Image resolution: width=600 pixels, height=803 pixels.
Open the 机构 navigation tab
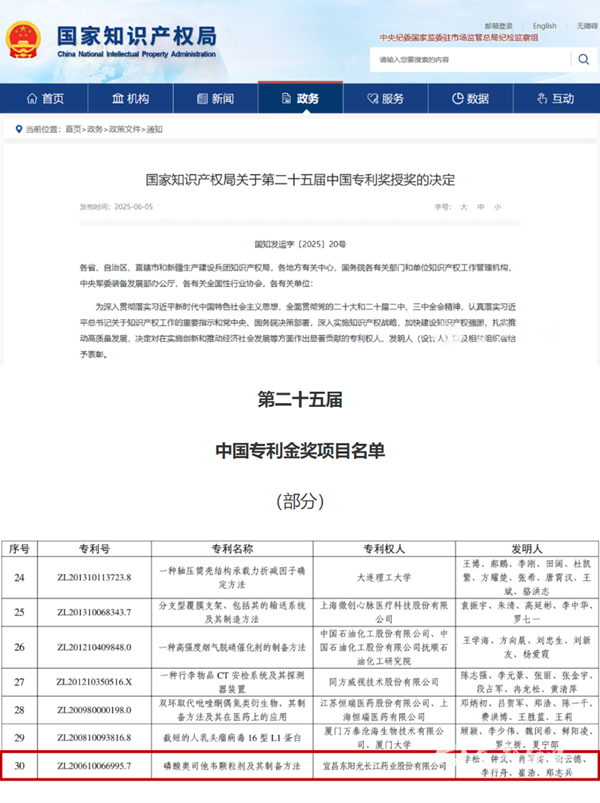(131, 98)
